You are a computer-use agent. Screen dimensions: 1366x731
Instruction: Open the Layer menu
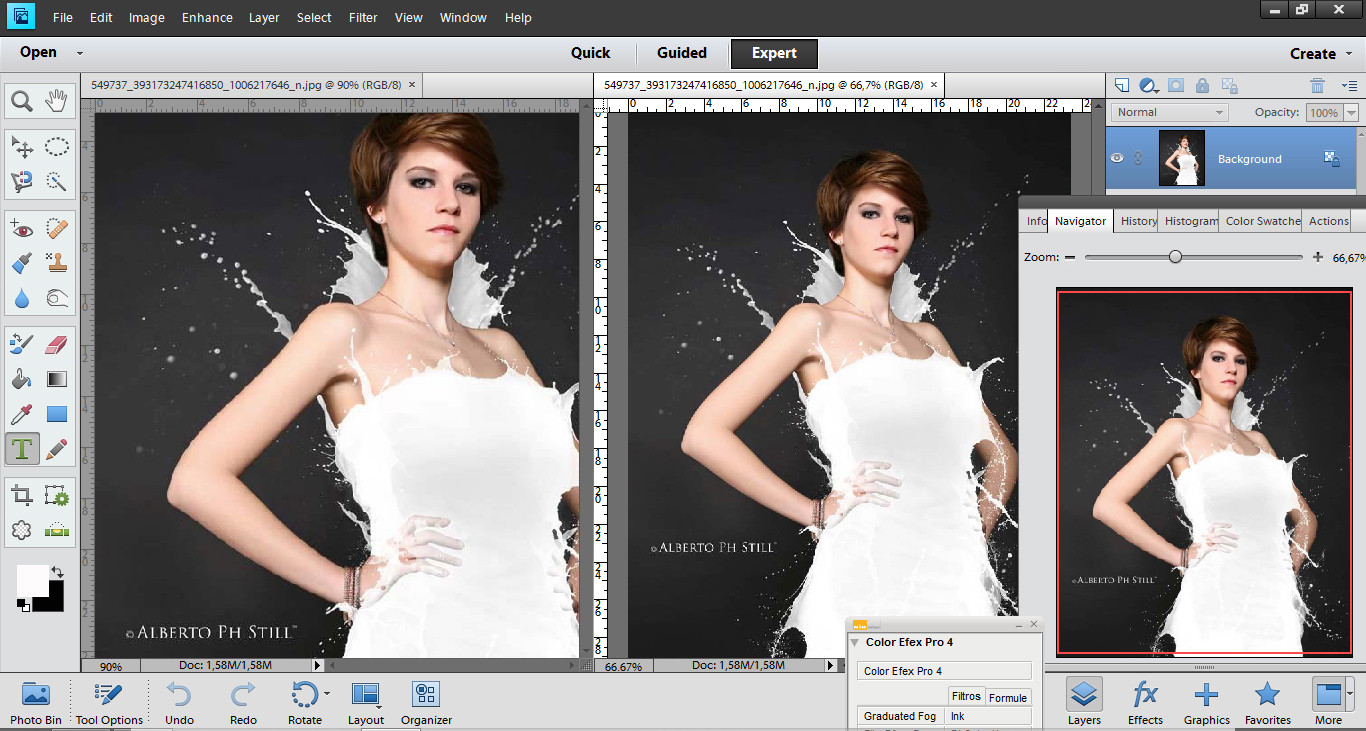tap(264, 18)
